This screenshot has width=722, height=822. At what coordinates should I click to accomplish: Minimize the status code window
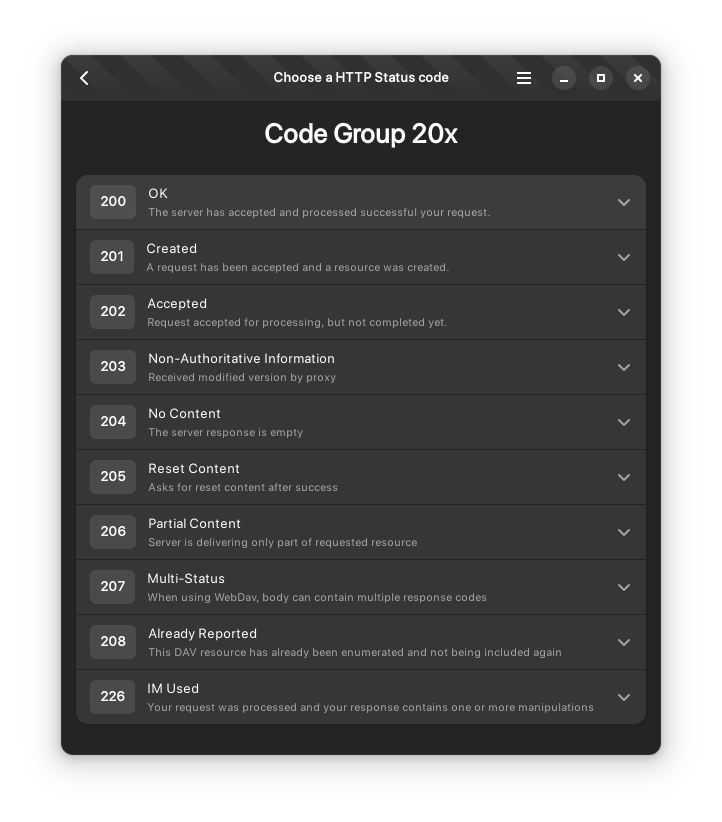coord(564,79)
